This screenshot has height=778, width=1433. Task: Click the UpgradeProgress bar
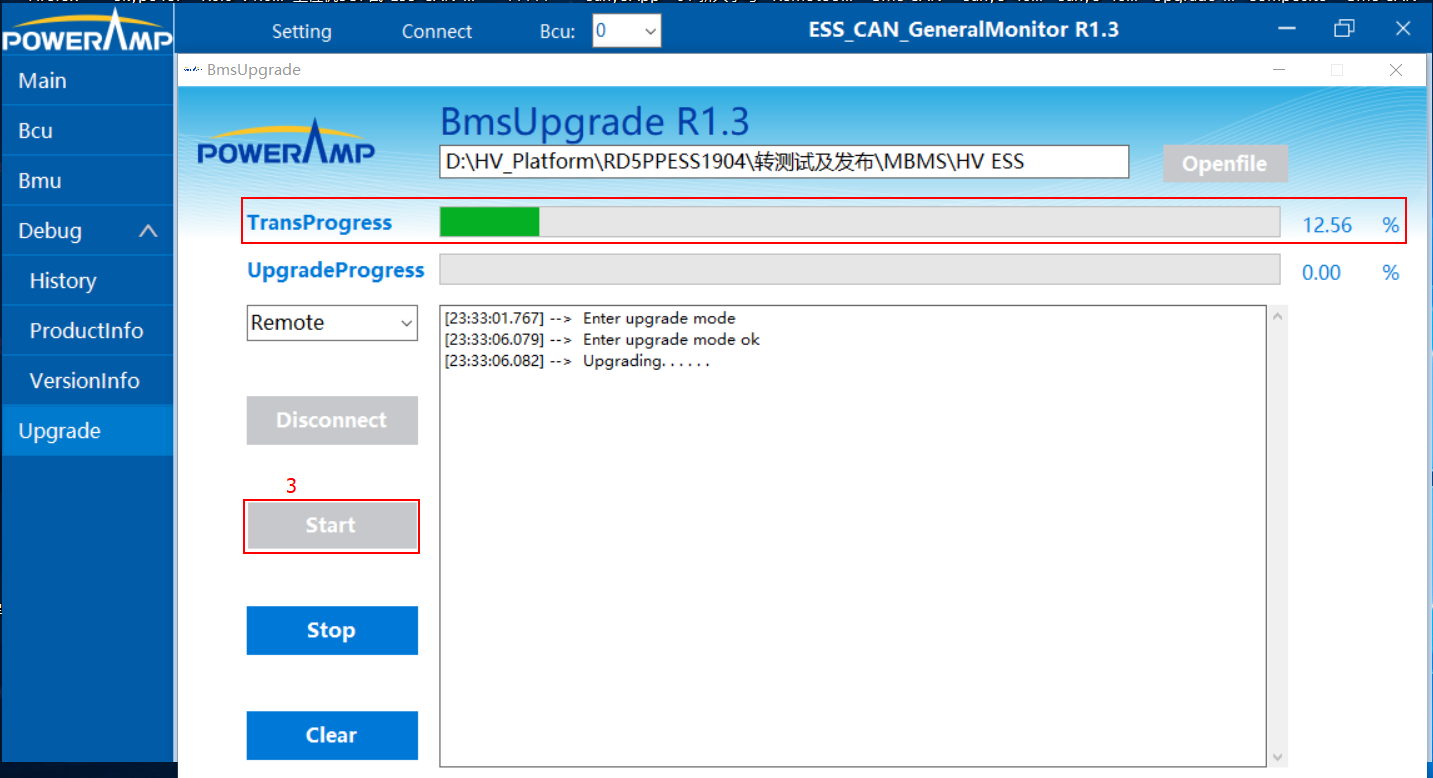click(860, 270)
